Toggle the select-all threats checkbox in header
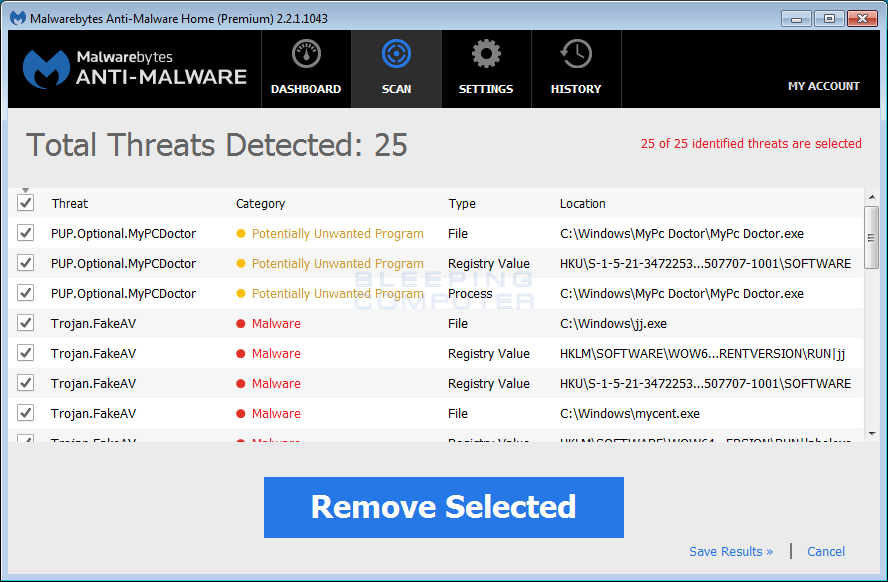This screenshot has height=582, width=888. pyautogui.click(x=25, y=203)
